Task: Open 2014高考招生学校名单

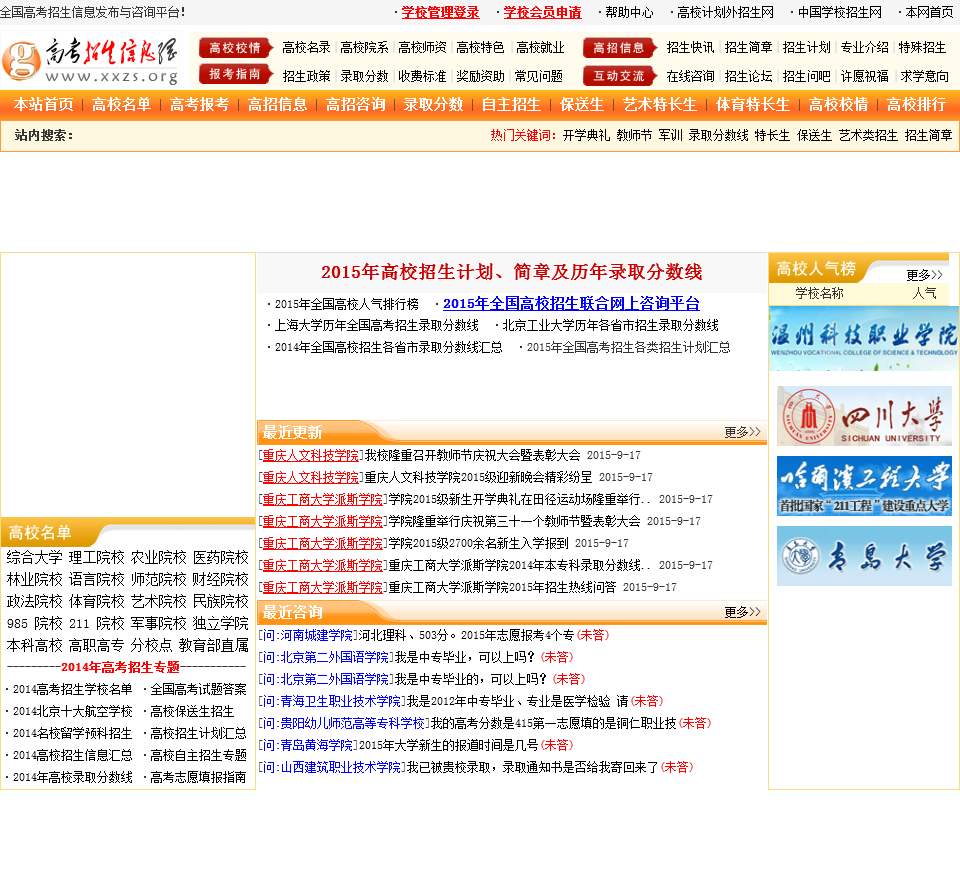Action: [x=72, y=690]
